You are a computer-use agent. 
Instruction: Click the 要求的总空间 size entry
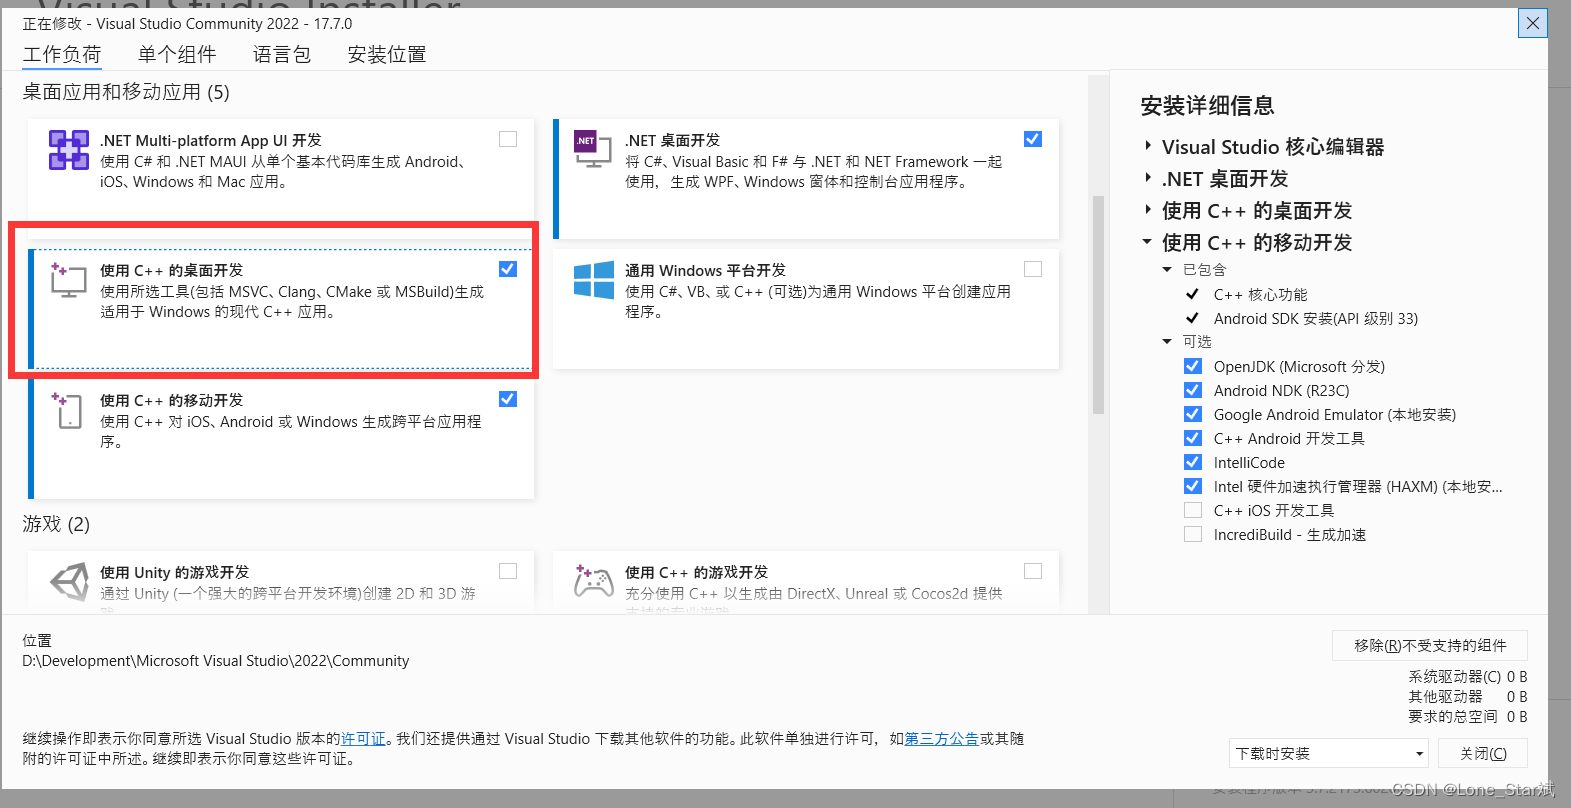coord(1467,716)
